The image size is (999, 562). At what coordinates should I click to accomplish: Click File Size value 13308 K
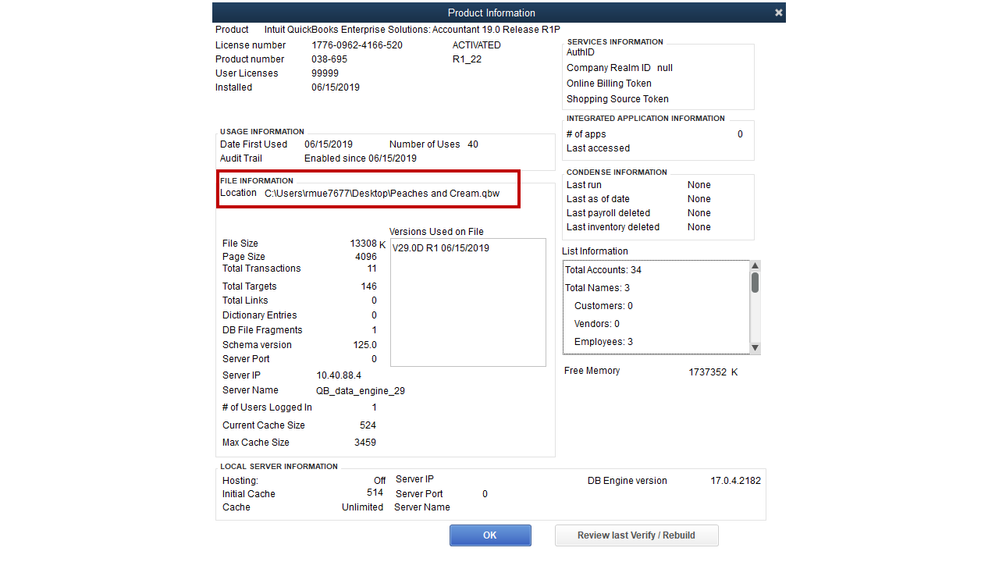pos(368,243)
